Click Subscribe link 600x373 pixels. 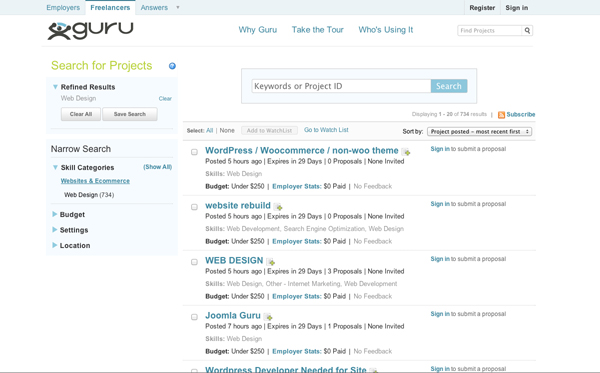pyautogui.click(x=521, y=114)
